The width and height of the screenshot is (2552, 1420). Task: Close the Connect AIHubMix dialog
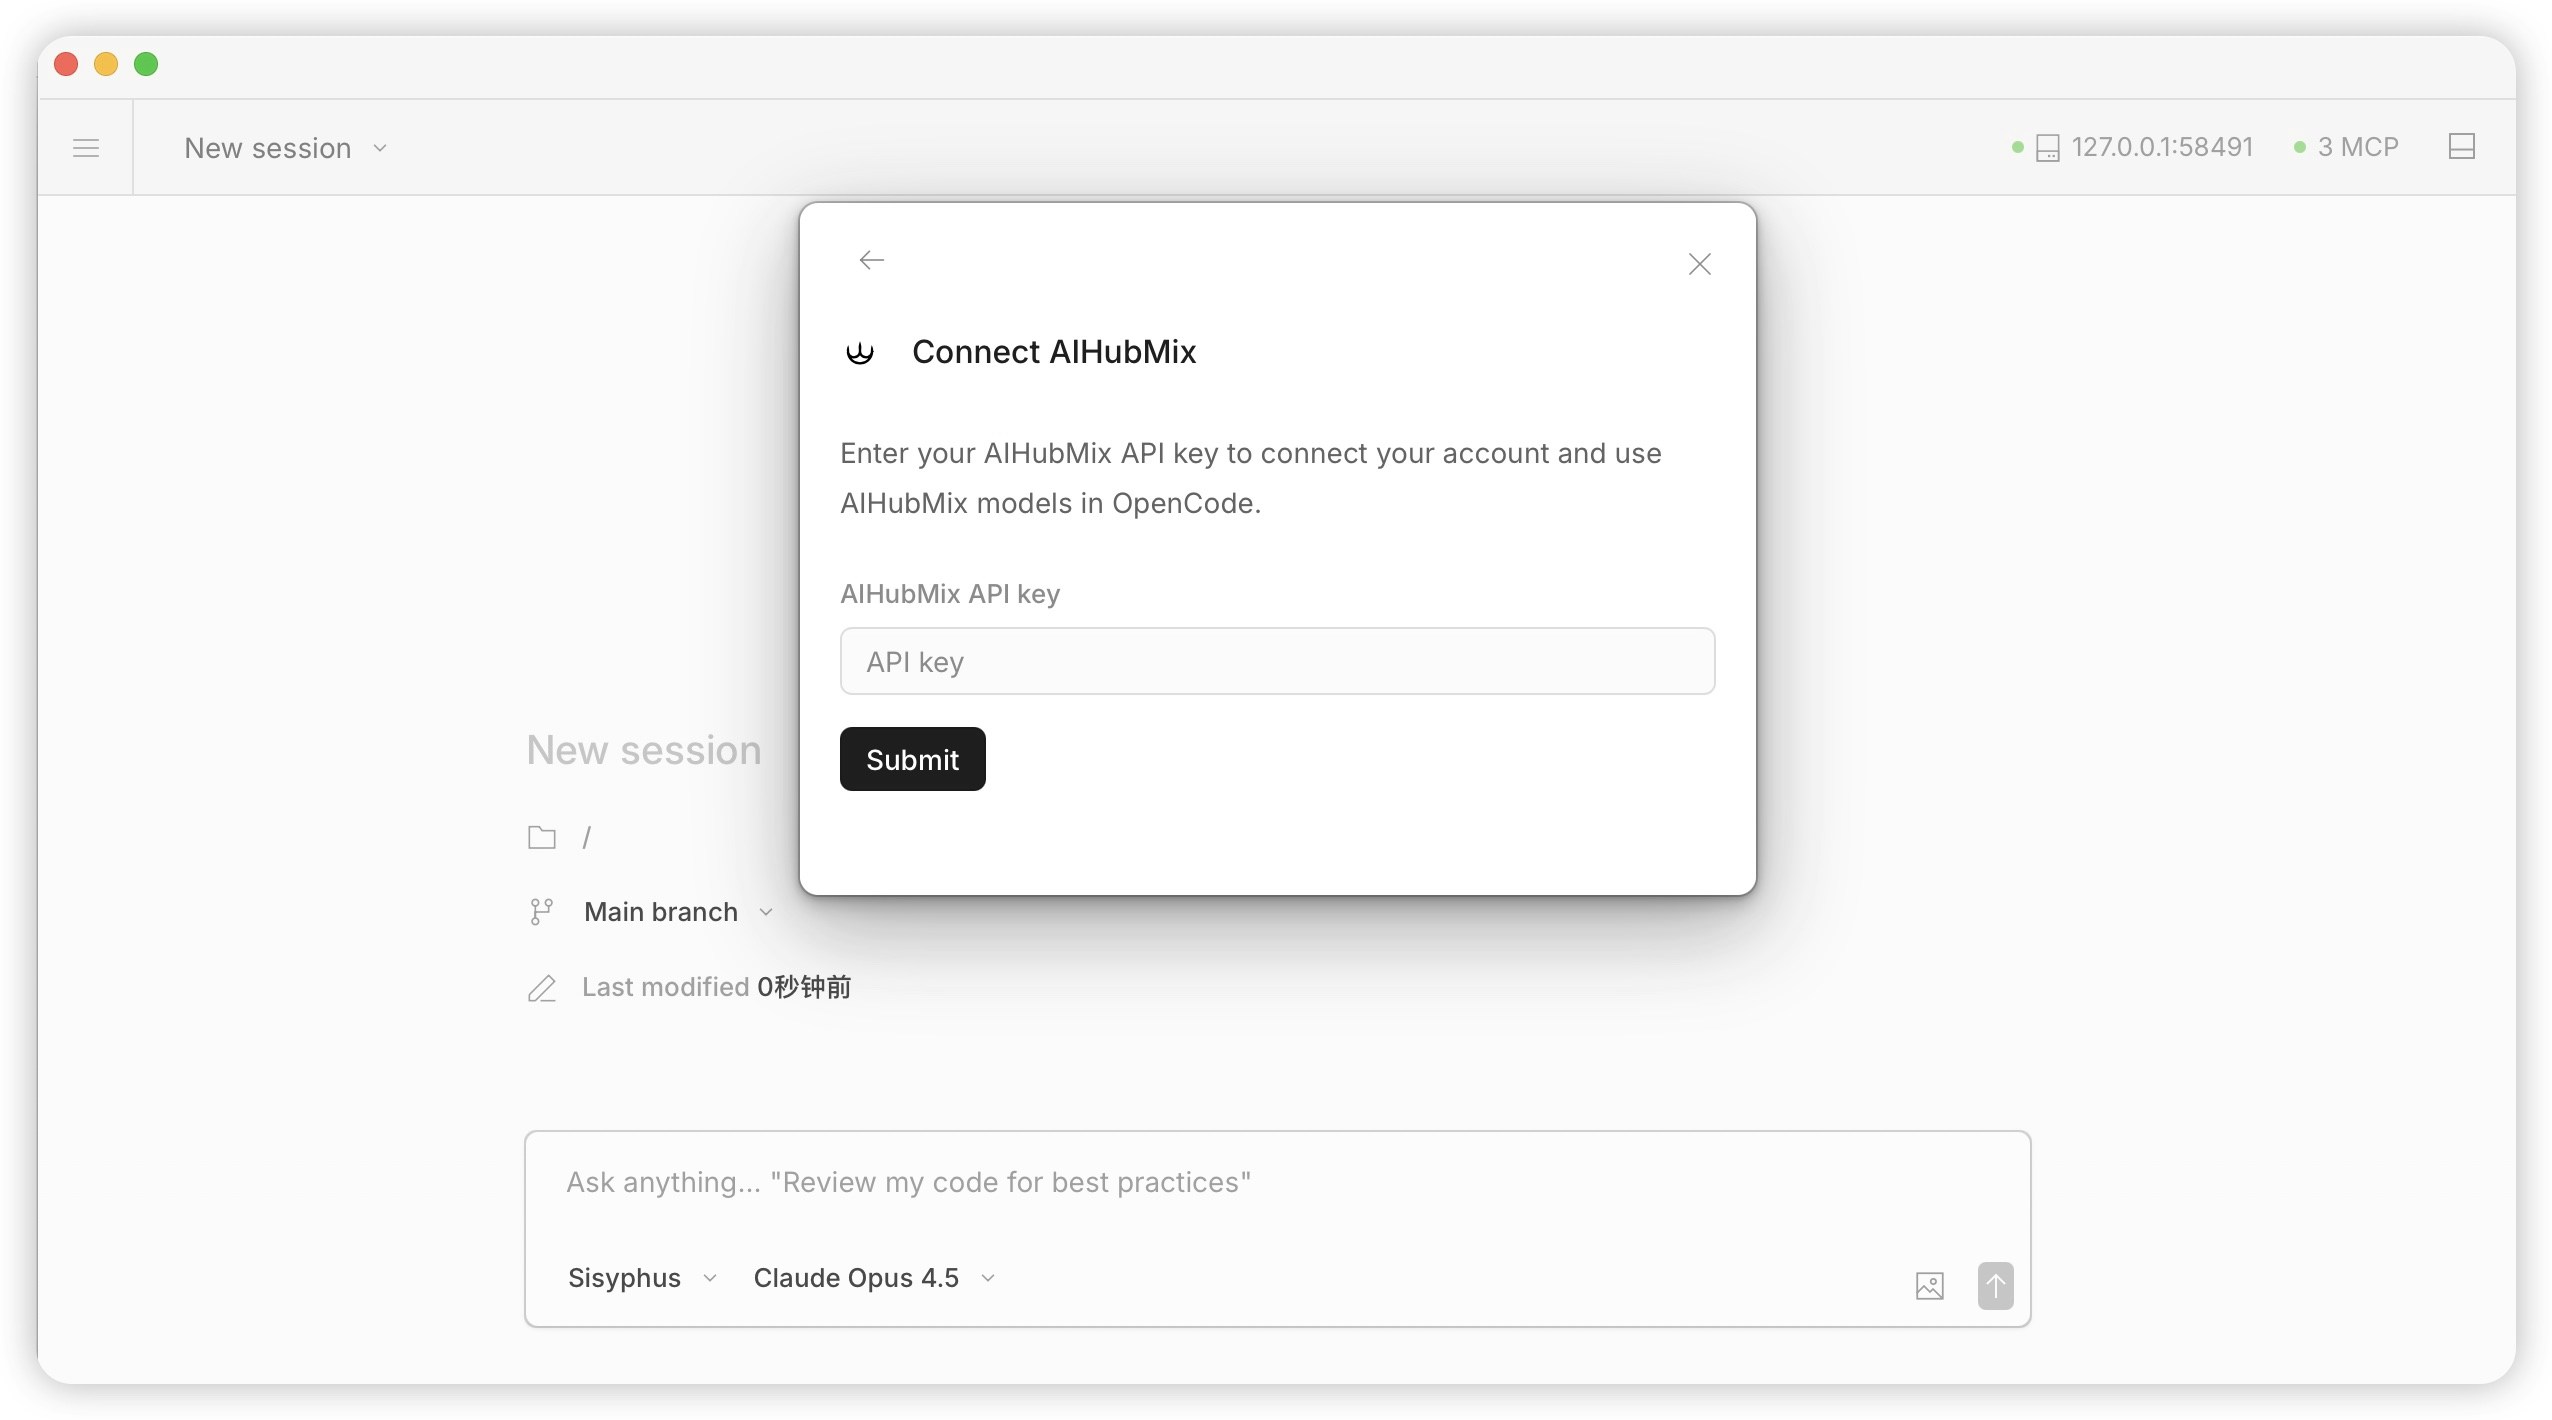1699,263
